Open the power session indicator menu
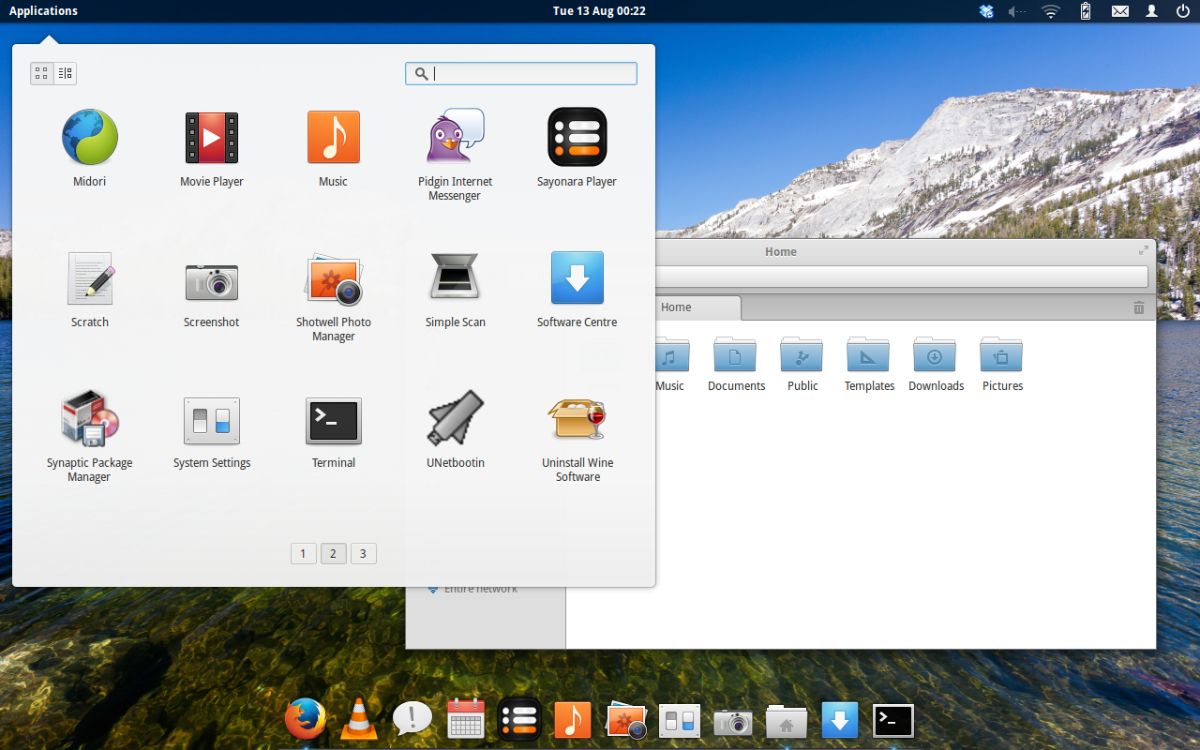Image resolution: width=1200 pixels, height=750 pixels. [x=1183, y=11]
